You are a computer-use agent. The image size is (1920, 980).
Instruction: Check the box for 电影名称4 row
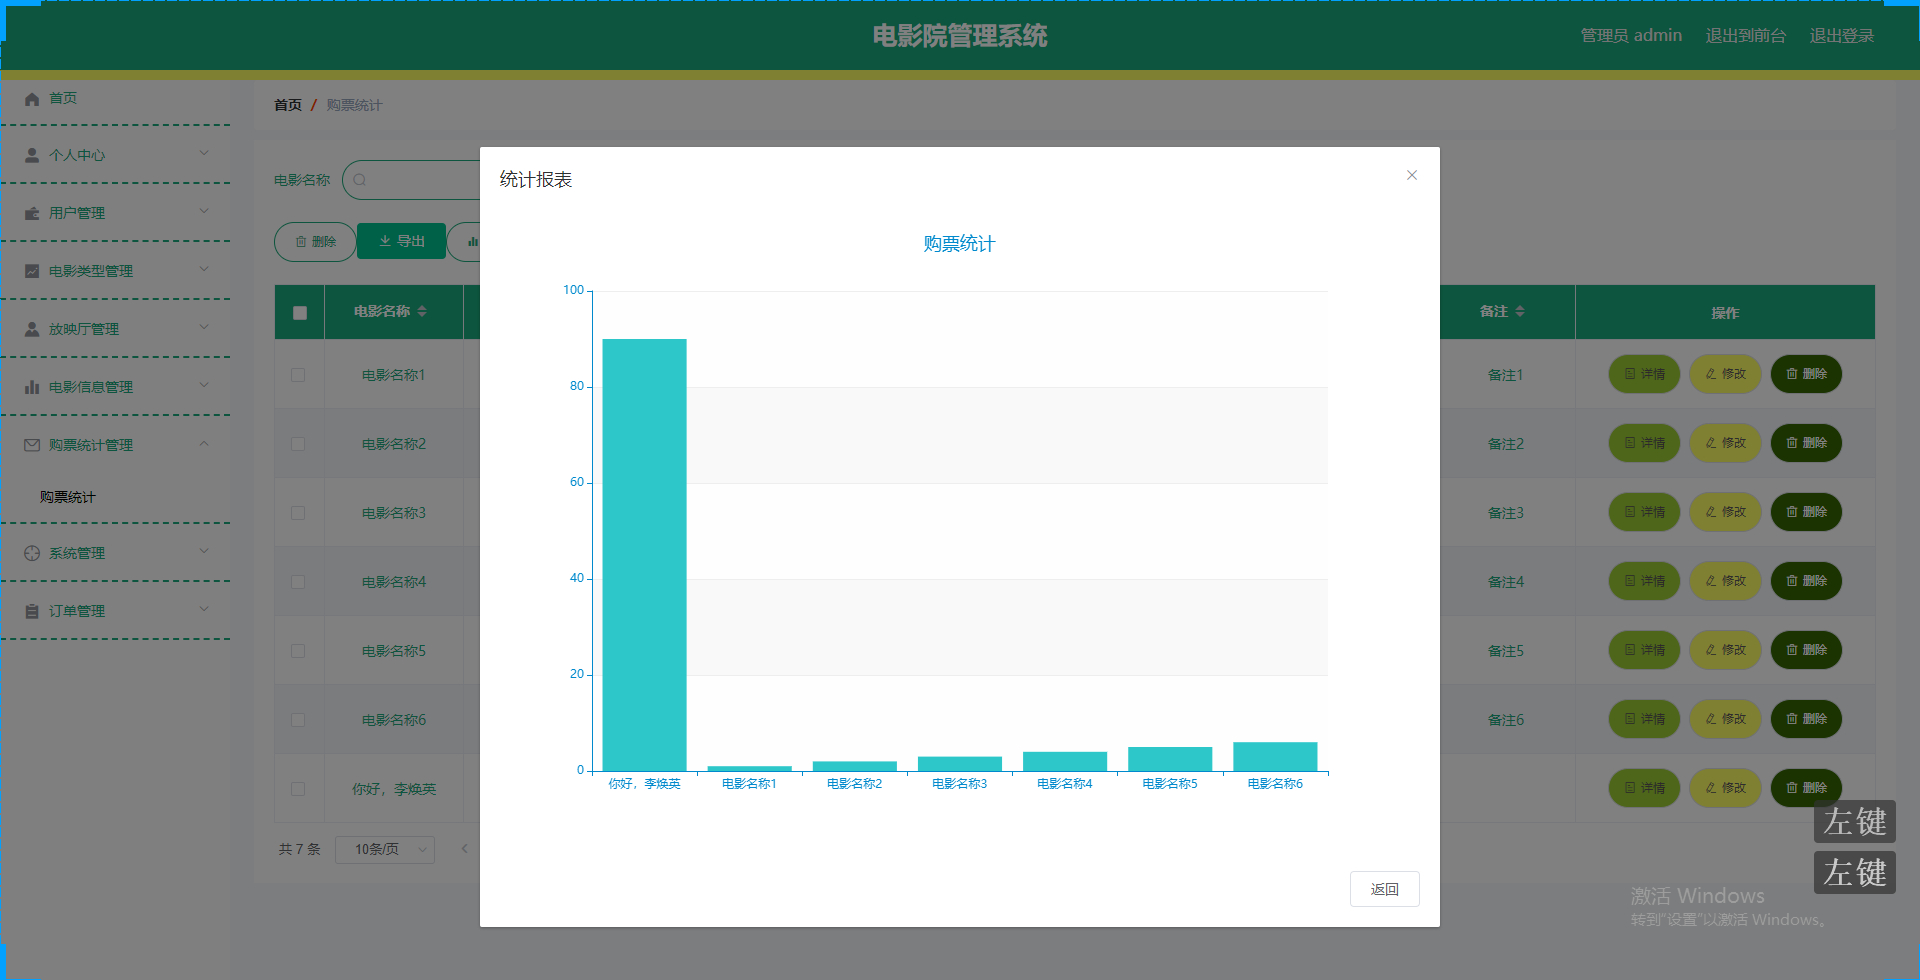pyautogui.click(x=298, y=582)
